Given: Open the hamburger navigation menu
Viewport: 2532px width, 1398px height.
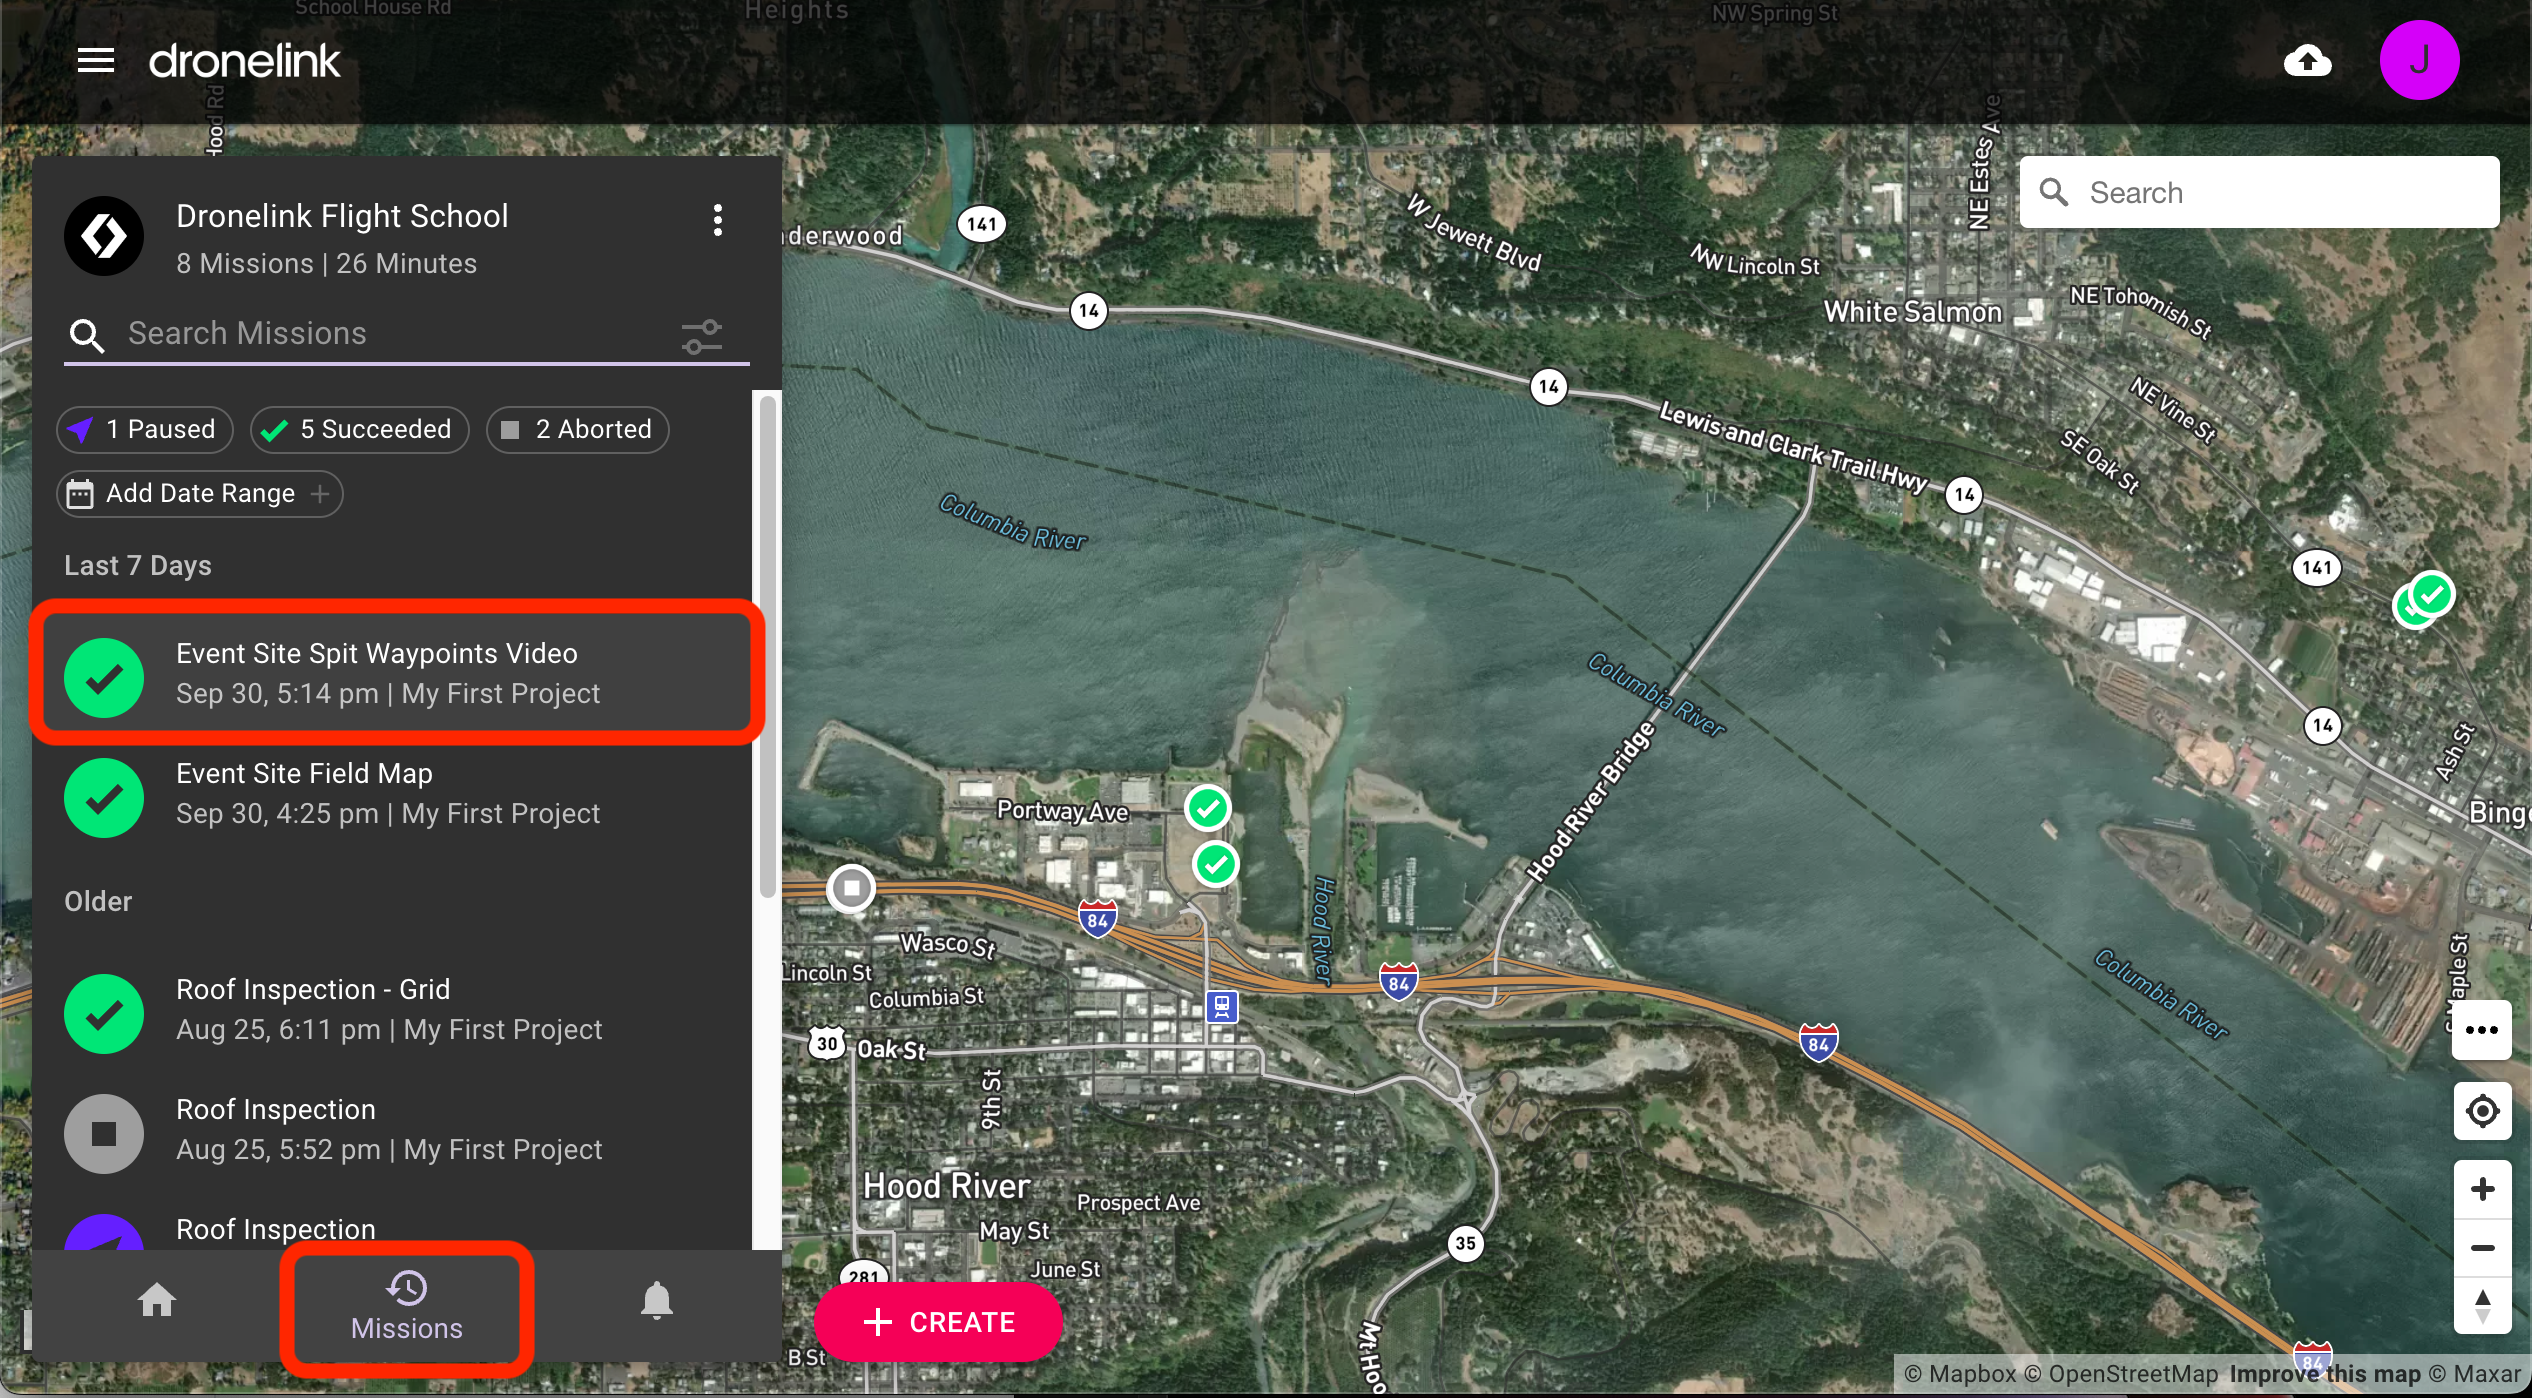Looking at the screenshot, I should coord(96,61).
